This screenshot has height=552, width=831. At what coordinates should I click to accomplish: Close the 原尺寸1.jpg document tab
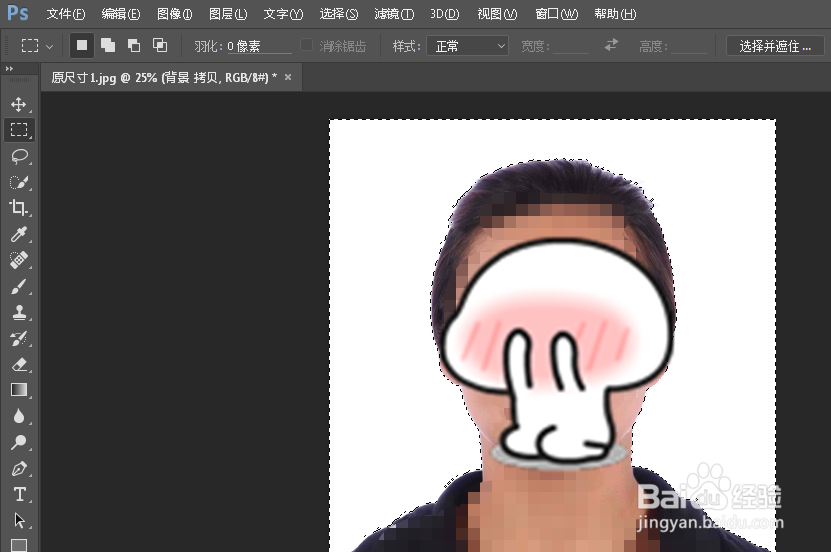pos(288,77)
